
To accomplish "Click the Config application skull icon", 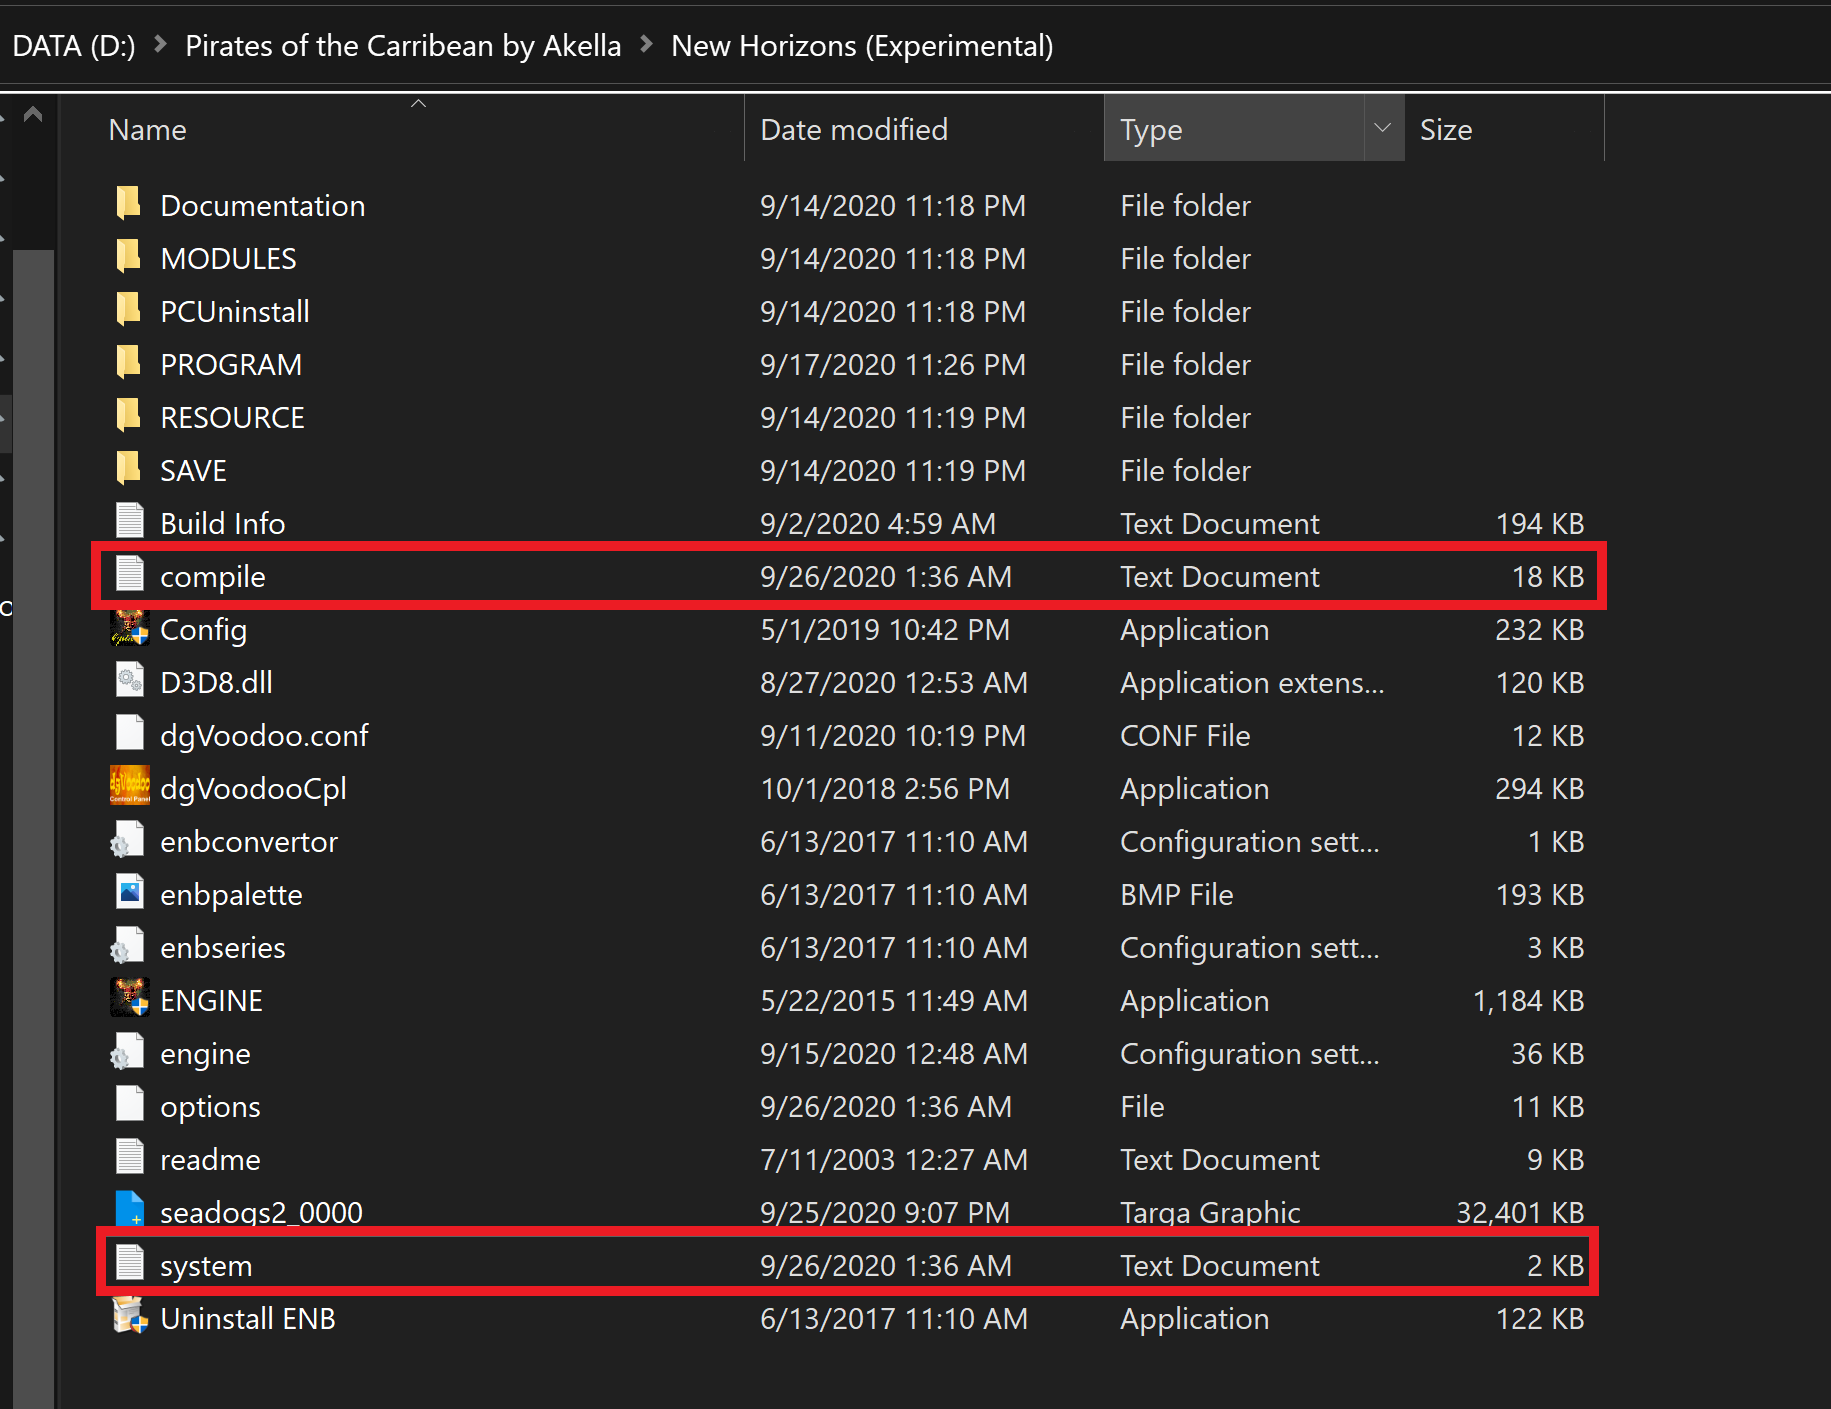I will (x=129, y=629).
